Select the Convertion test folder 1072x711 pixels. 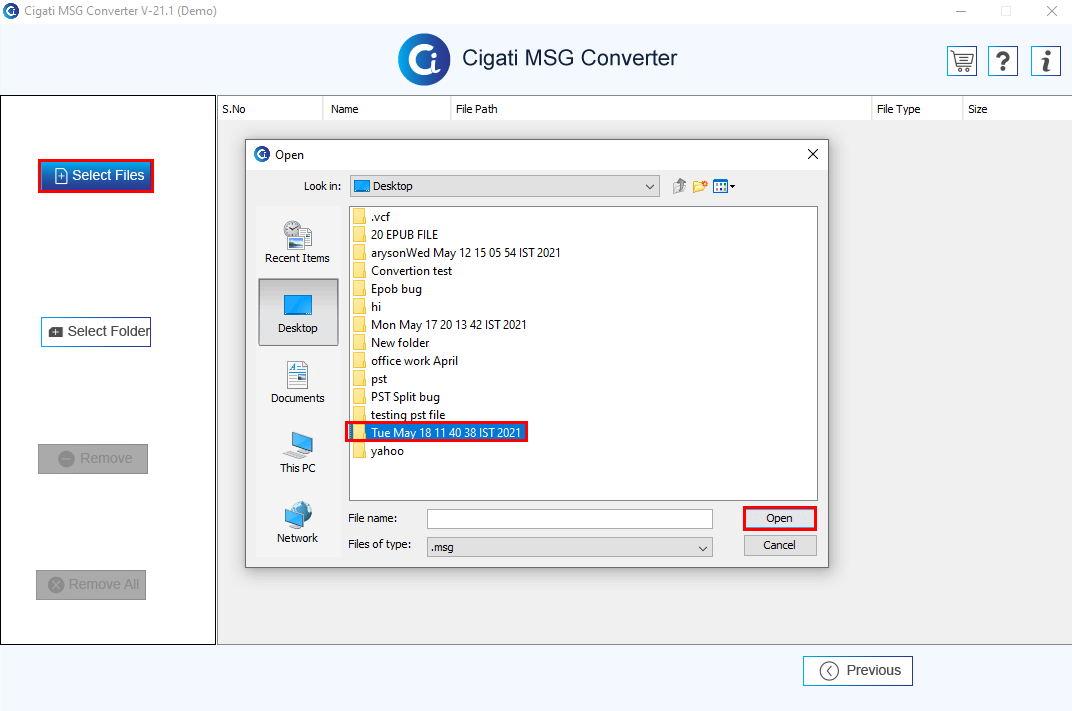click(403, 271)
